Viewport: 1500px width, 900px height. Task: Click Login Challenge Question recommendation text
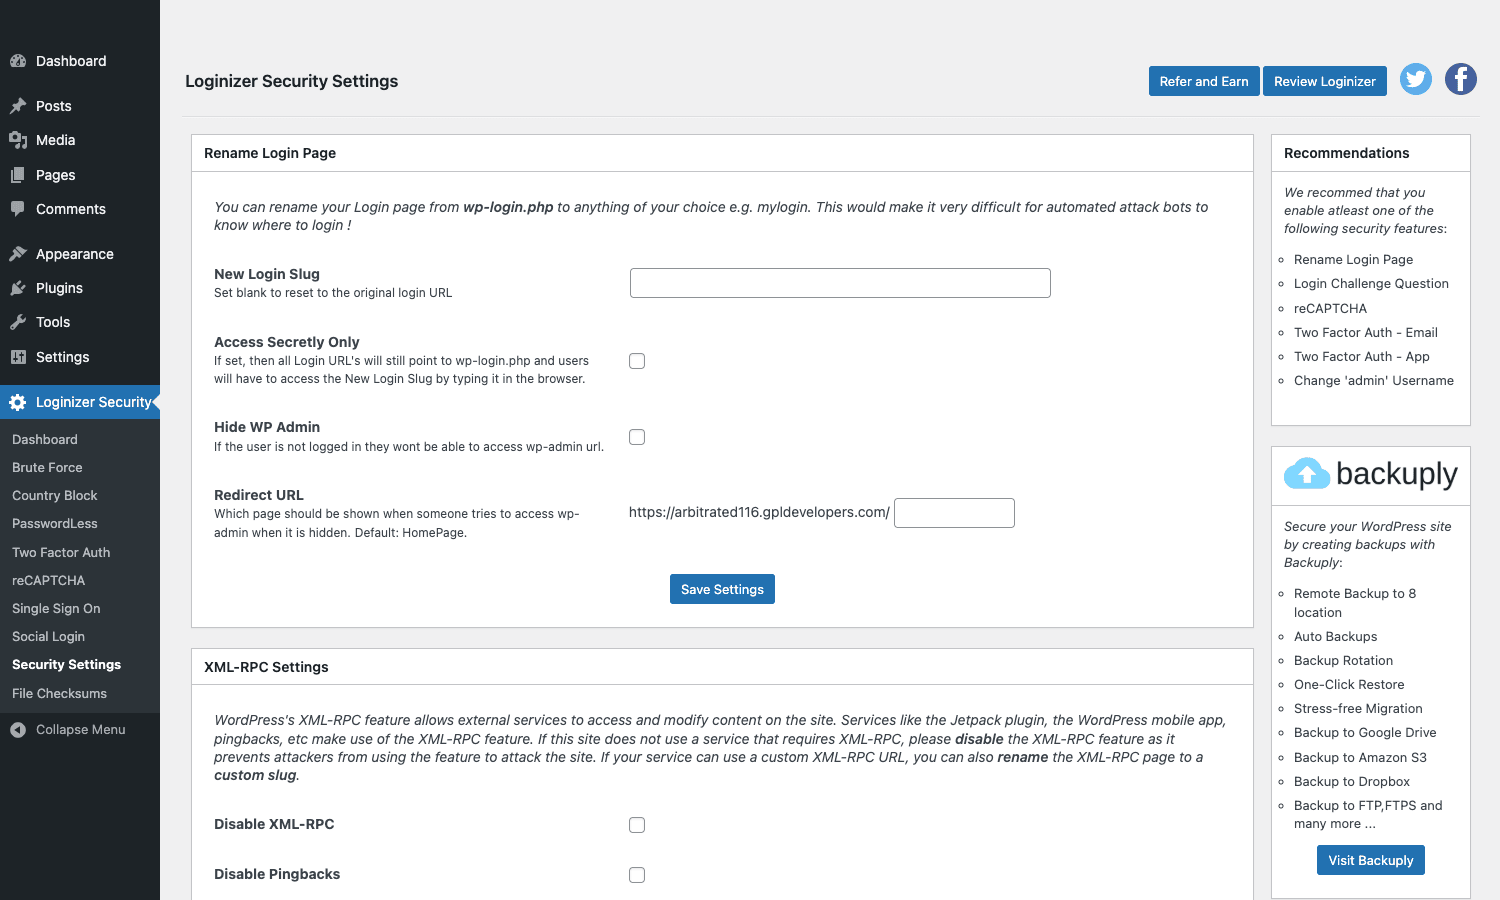click(1371, 283)
